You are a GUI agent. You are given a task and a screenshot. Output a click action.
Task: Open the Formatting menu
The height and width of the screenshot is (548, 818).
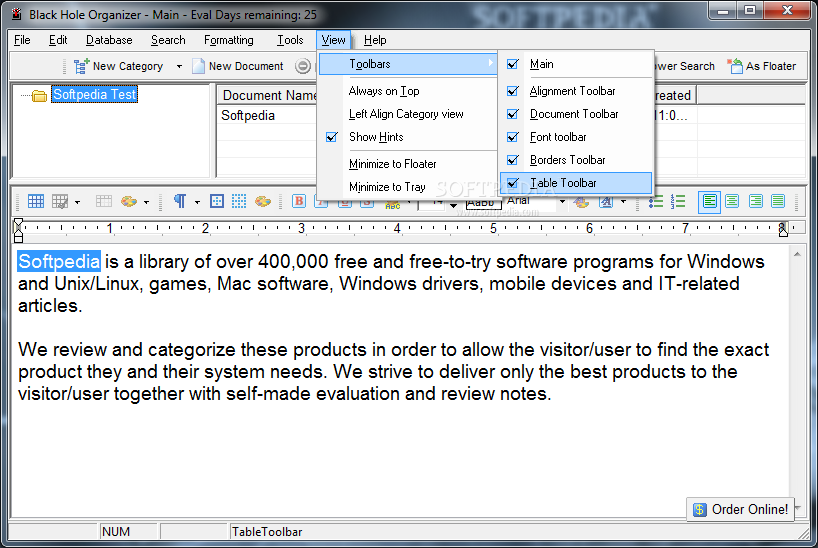(x=228, y=40)
